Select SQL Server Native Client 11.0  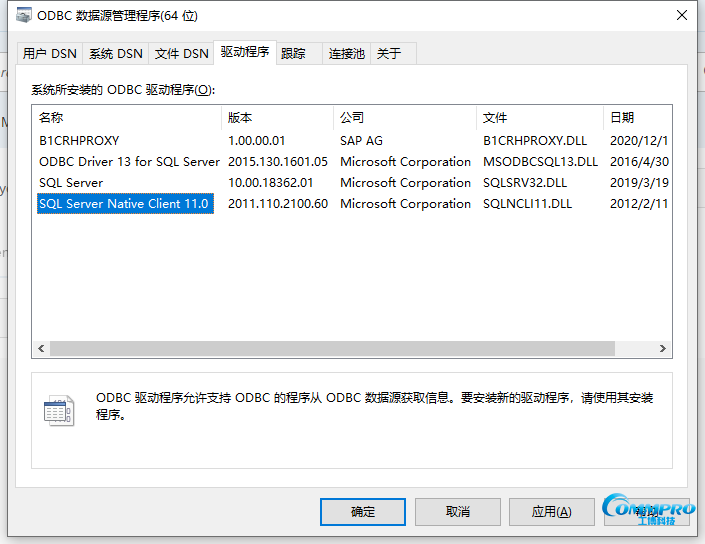124,204
